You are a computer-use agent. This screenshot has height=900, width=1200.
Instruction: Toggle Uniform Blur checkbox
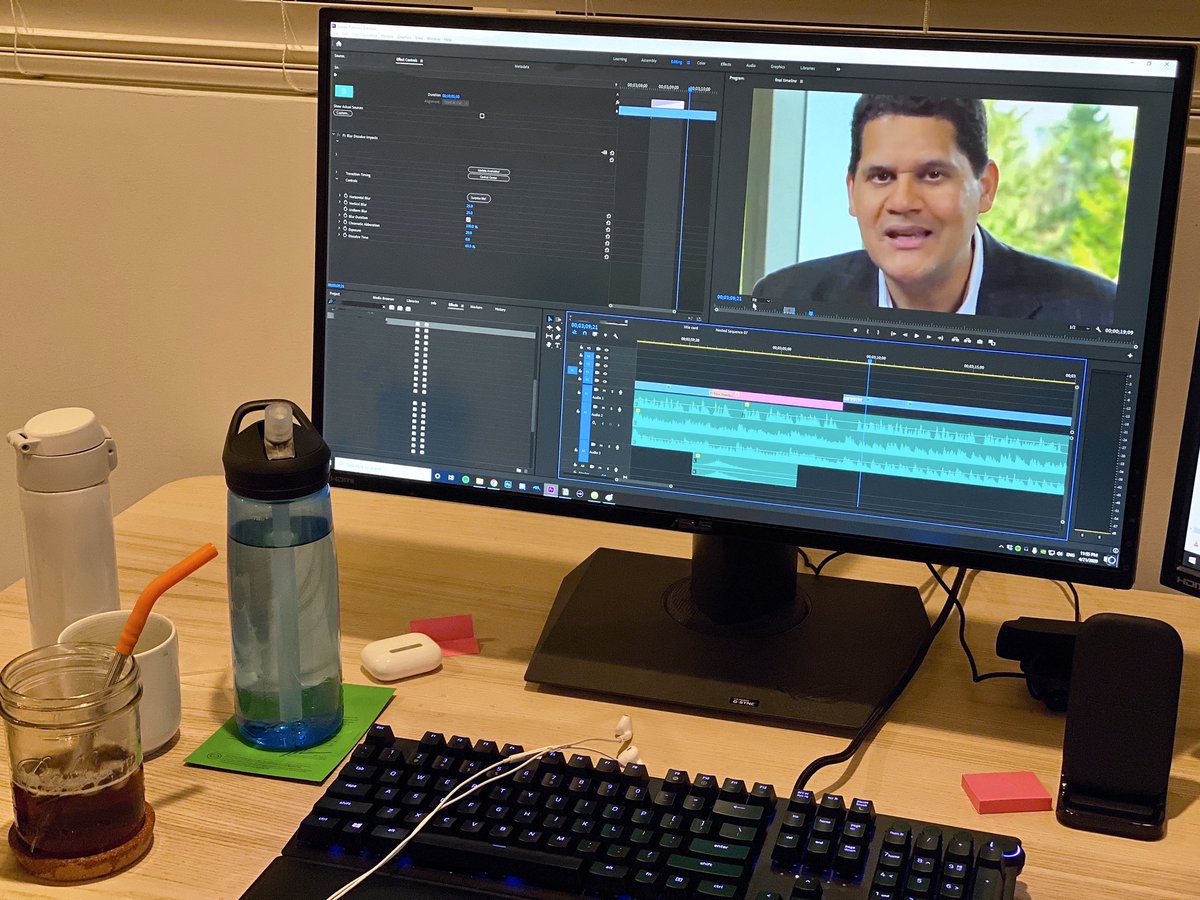(x=468, y=219)
